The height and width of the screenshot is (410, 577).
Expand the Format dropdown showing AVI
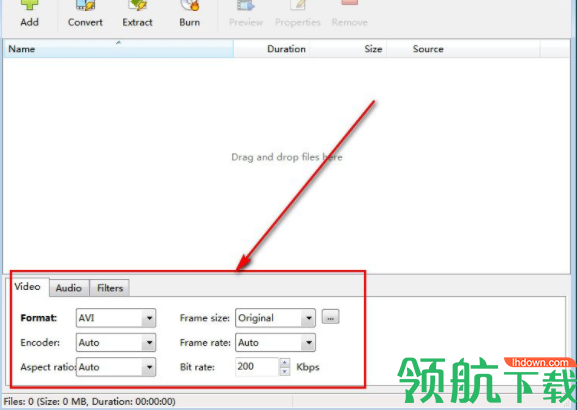pos(116,318)
